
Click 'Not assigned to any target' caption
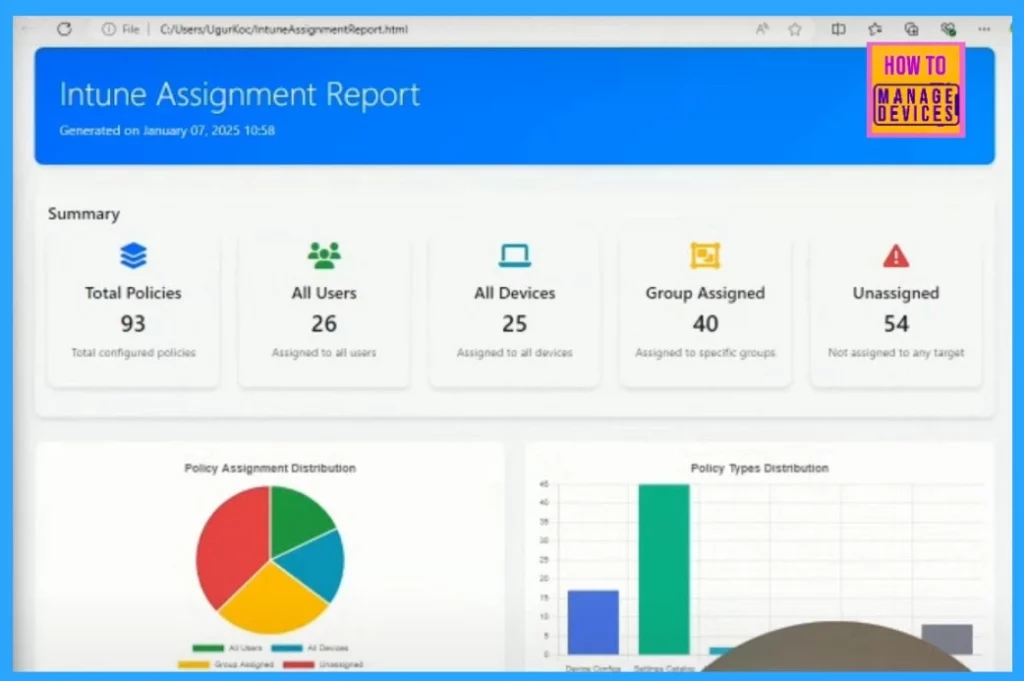pyautogui.click(x=896, y=353)
